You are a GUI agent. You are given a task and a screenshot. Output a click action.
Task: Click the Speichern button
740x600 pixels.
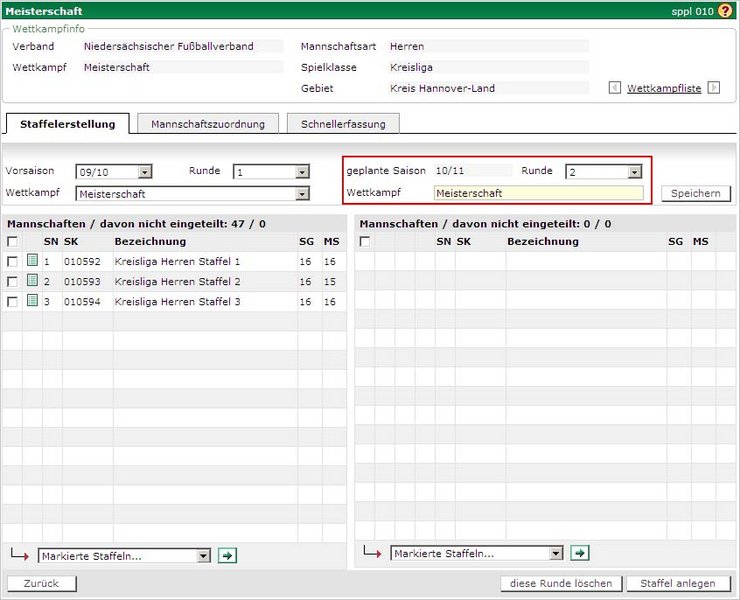coord(695,194)
